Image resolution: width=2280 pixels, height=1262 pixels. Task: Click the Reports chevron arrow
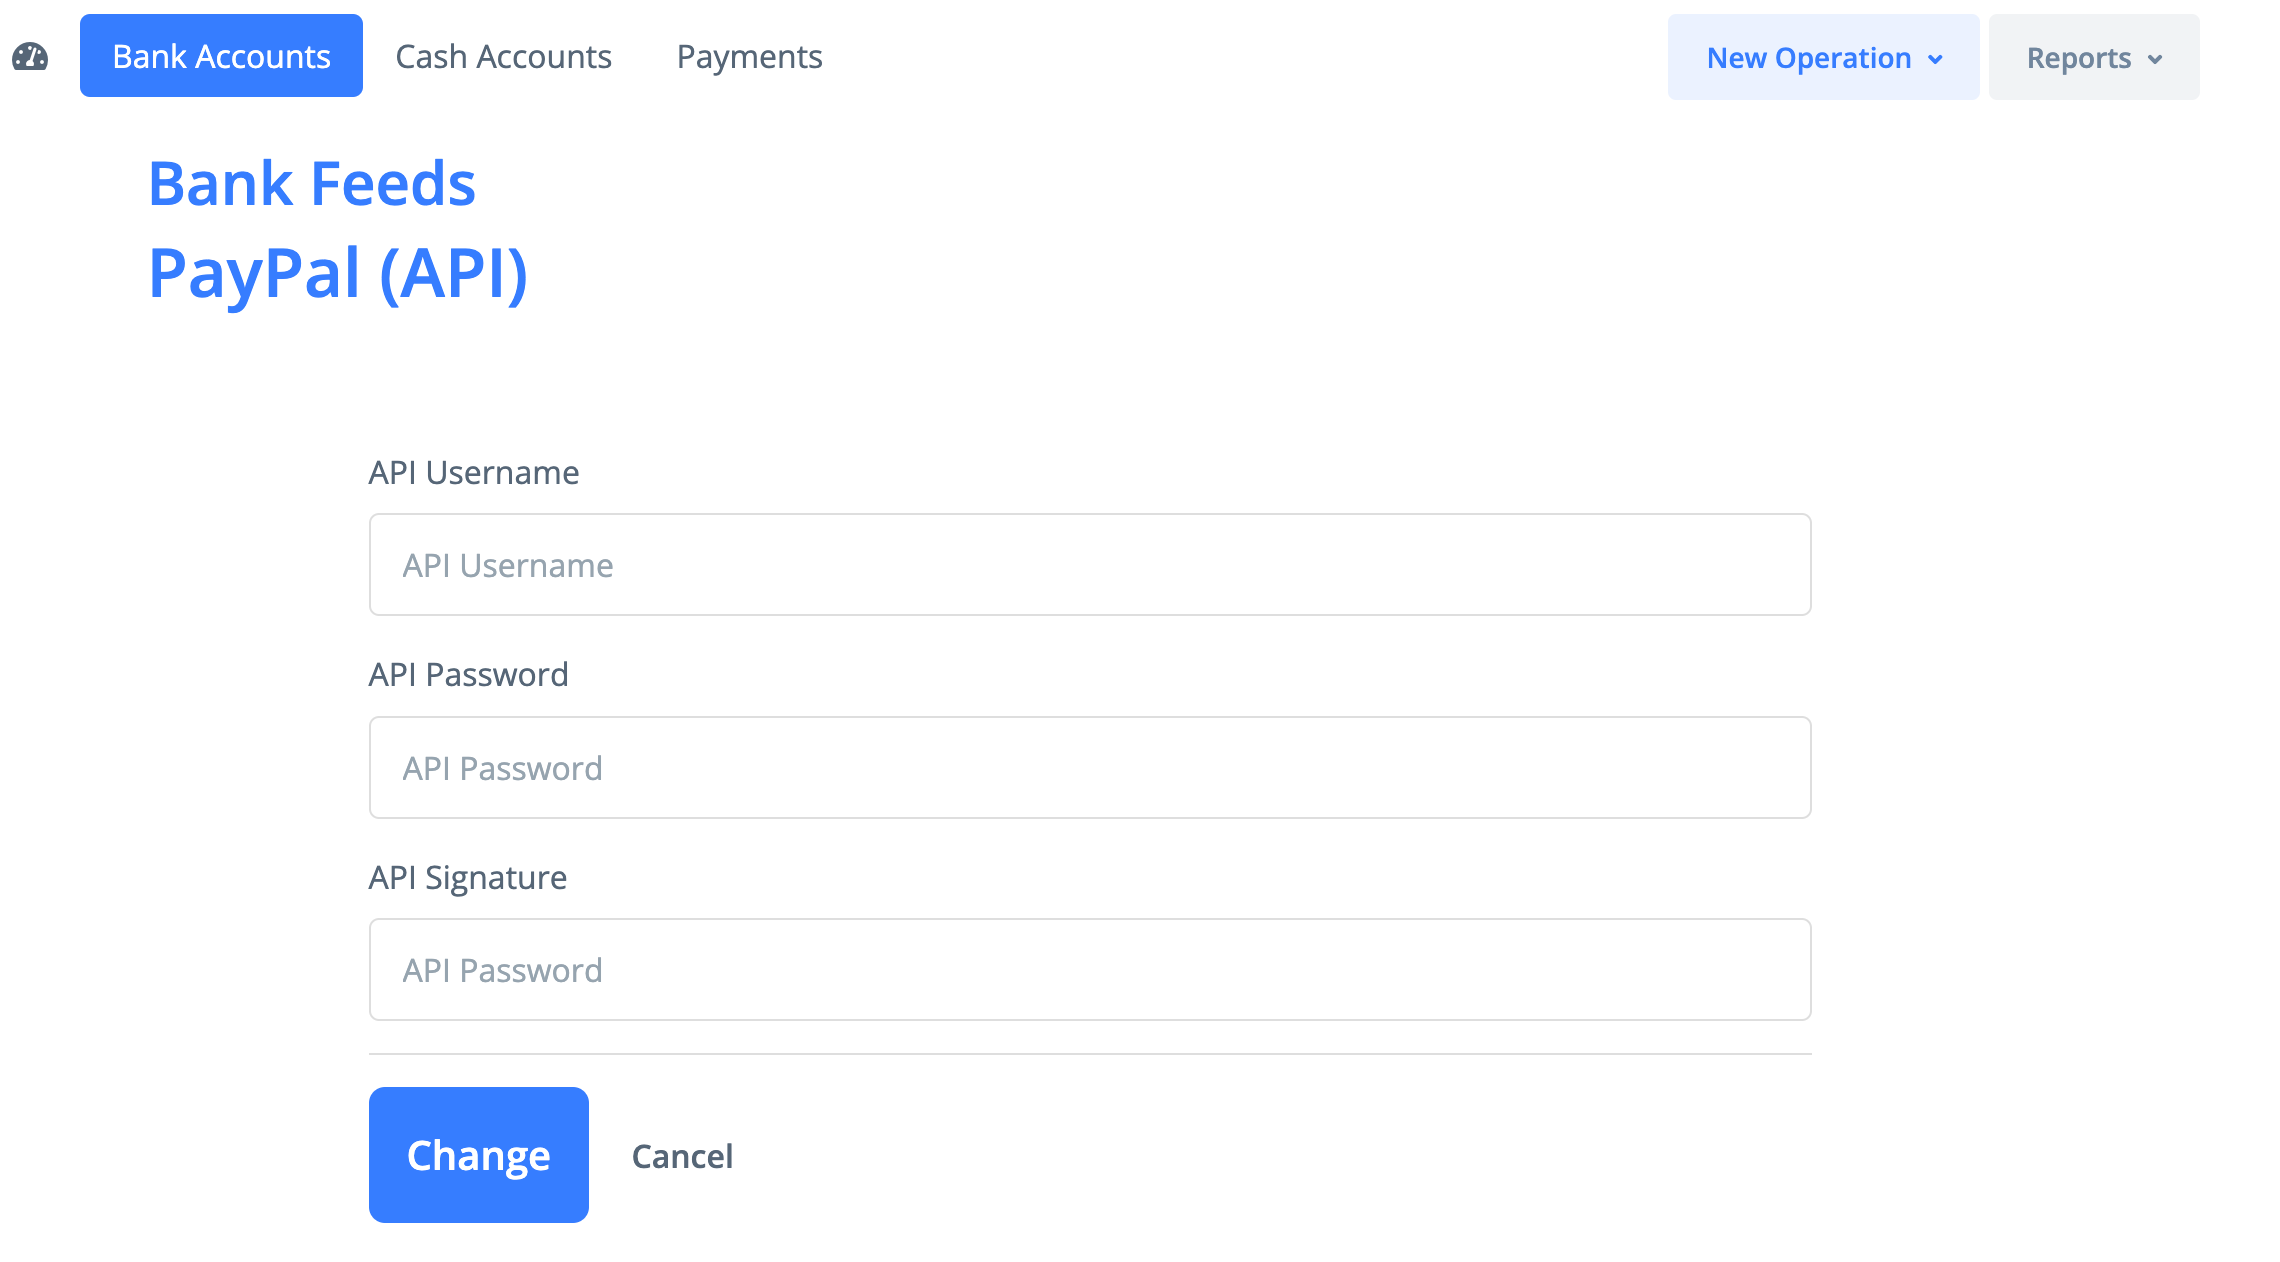tap(2155, 60)
